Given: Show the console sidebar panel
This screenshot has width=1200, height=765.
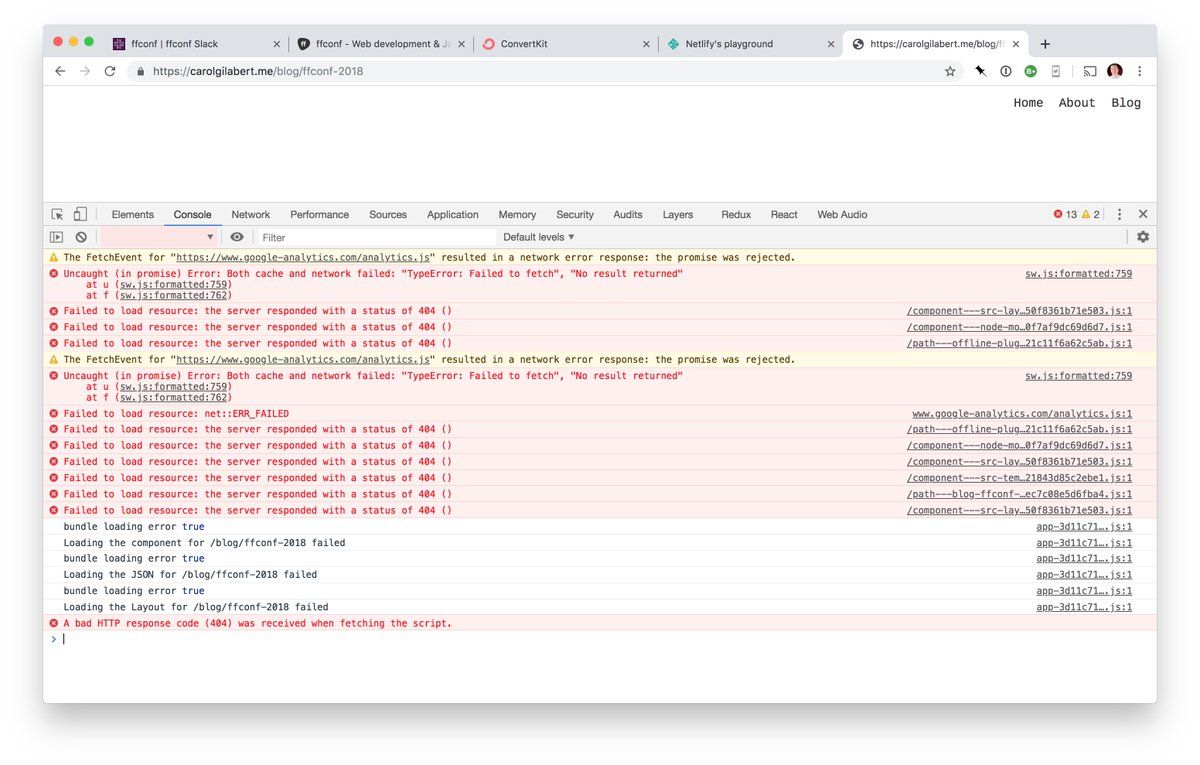Looking at the screenshot, I should (x=57, y=237).
